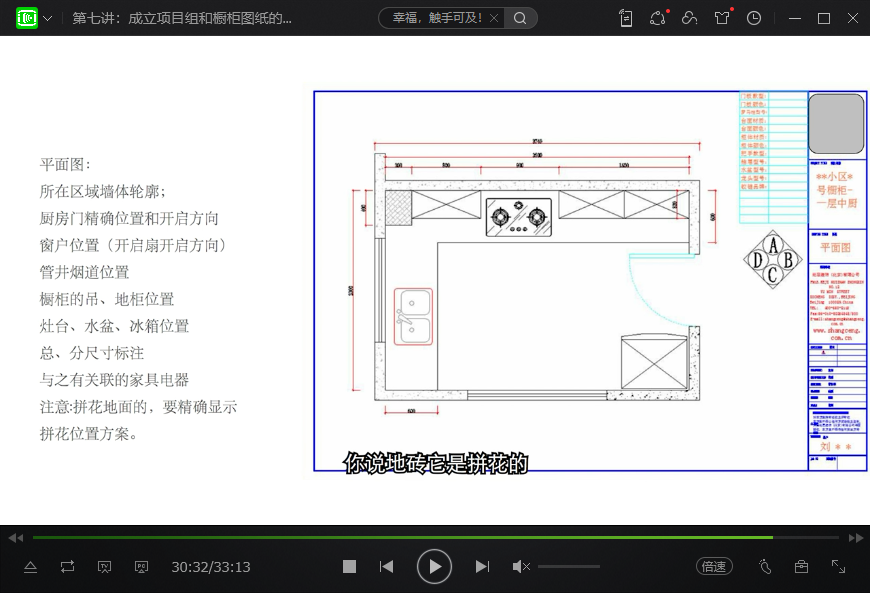The height and width of the screenshot is (593, 870).
Task: Open the playlist document icon in title bar
Action: point(626,18)
